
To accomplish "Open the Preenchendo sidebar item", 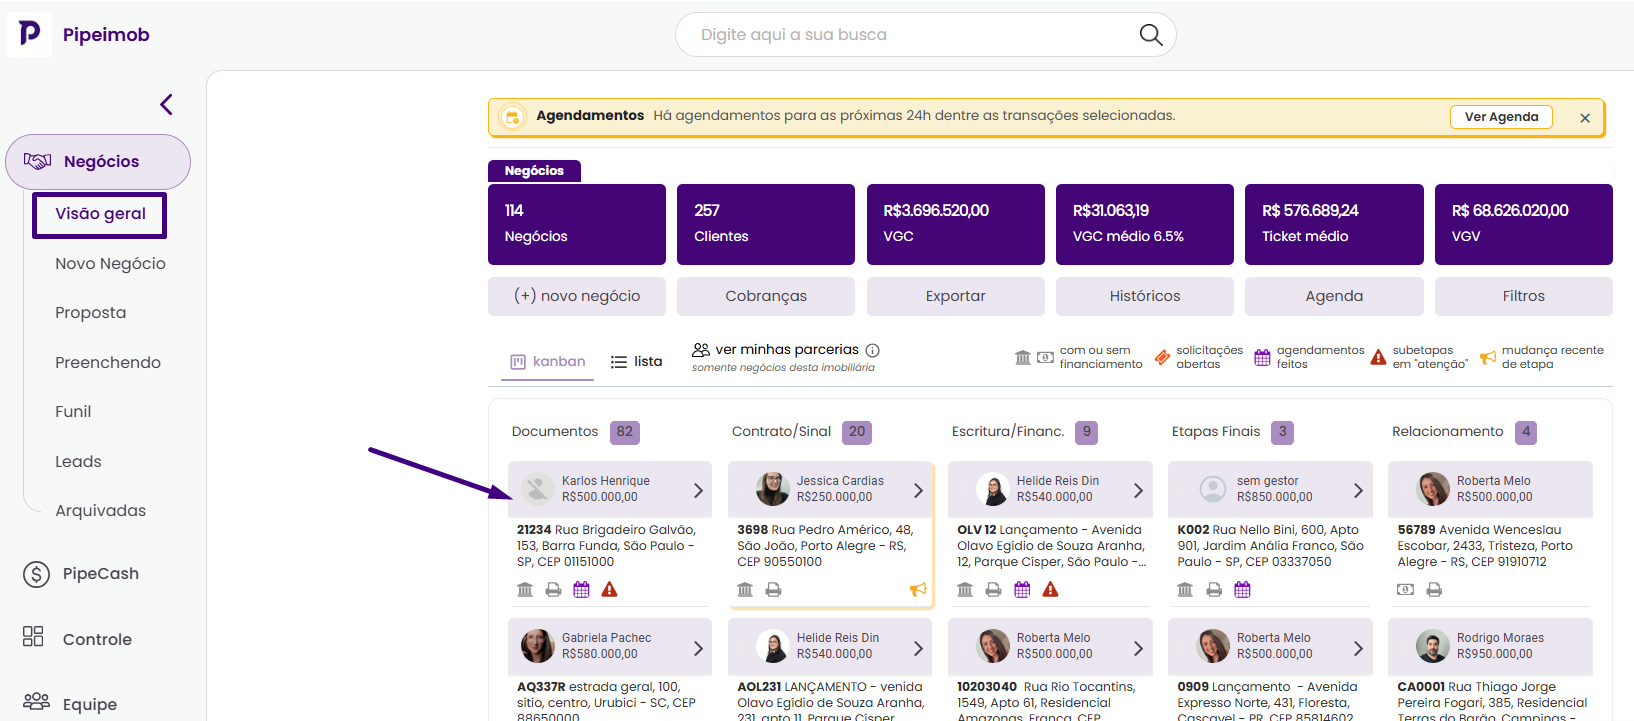I will (108, 363).
